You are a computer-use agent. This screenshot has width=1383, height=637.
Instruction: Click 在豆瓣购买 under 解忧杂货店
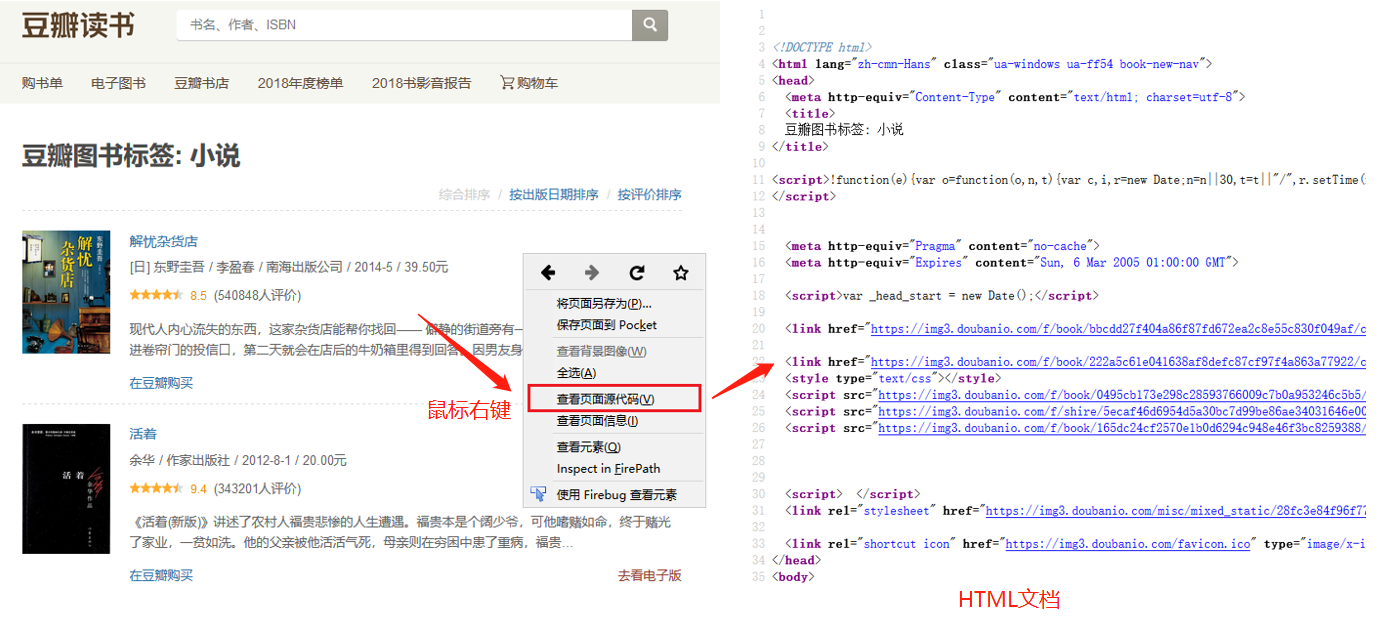pyautogui.click(x=161, y=383)
